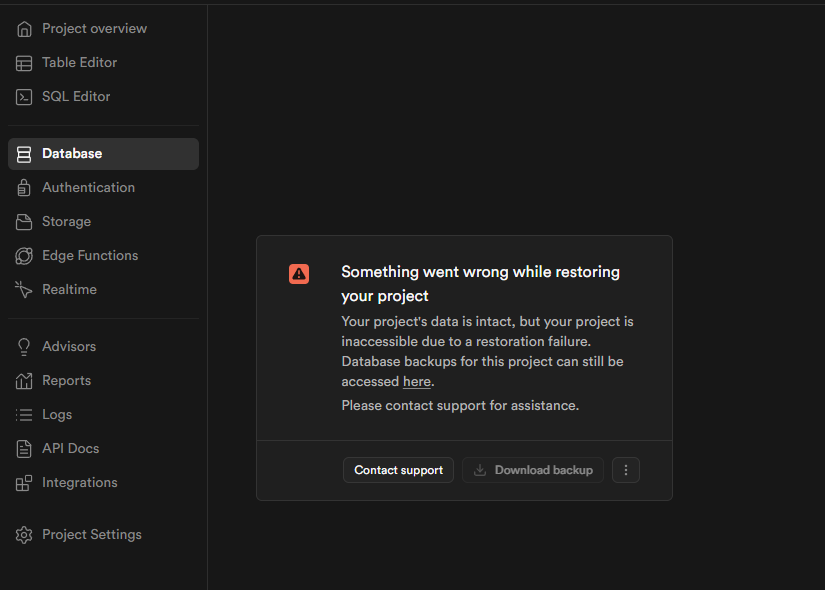Follow the 'here' backups link

coord(416,382)
